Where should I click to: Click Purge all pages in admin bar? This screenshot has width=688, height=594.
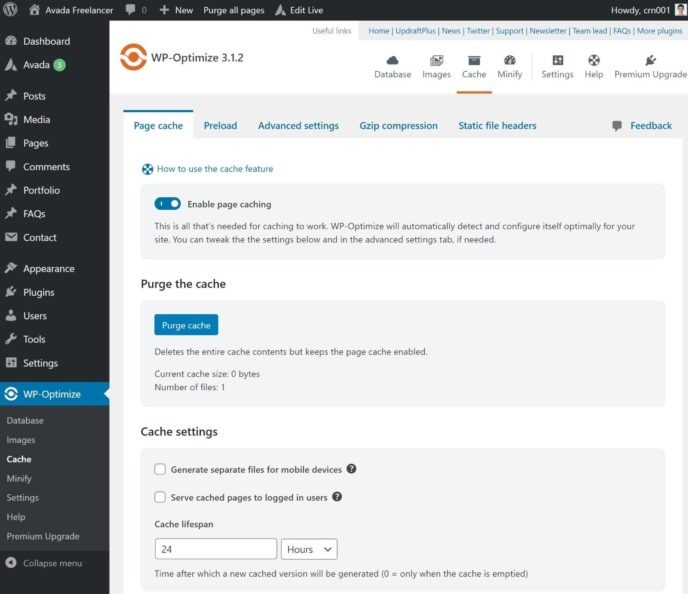pos(234,10)
